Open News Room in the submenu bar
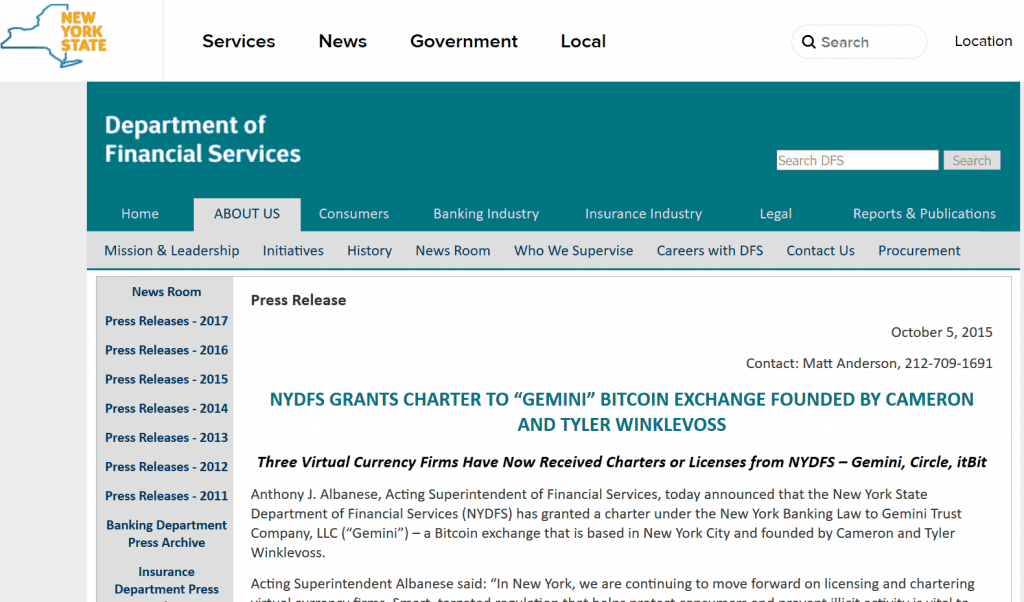The height and width of the screenshot is (602, 1024). (453, 251)
